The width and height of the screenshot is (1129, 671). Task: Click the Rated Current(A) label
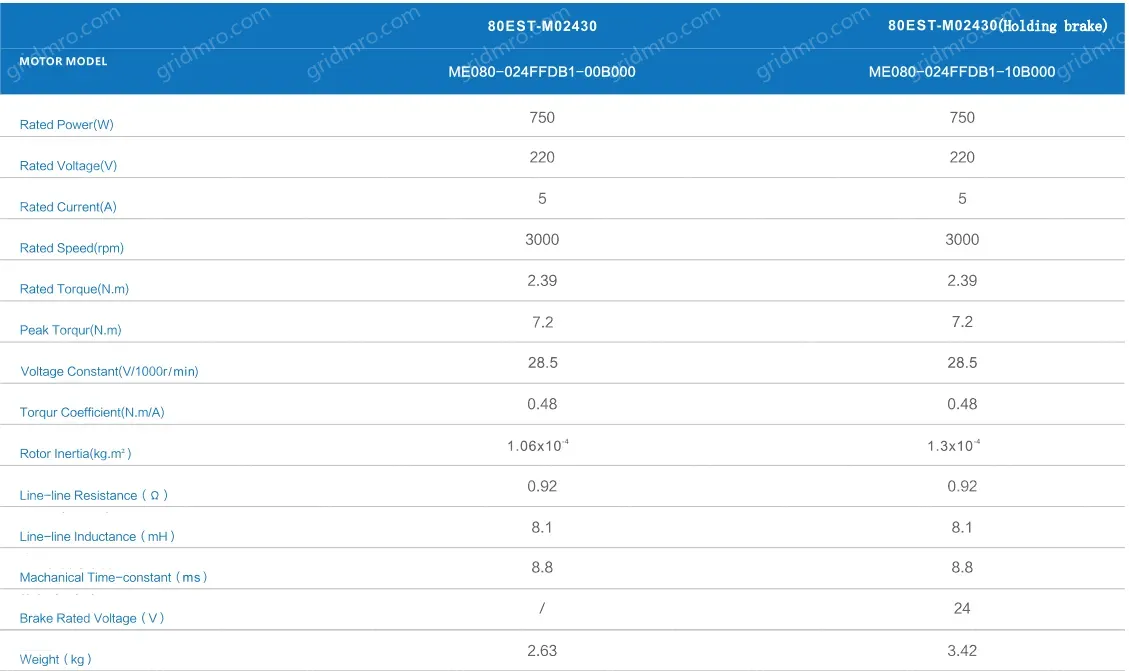68,207
